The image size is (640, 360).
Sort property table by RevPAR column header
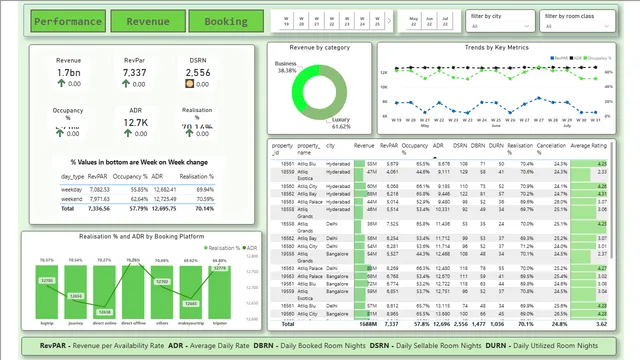click(x=389, y=146)
